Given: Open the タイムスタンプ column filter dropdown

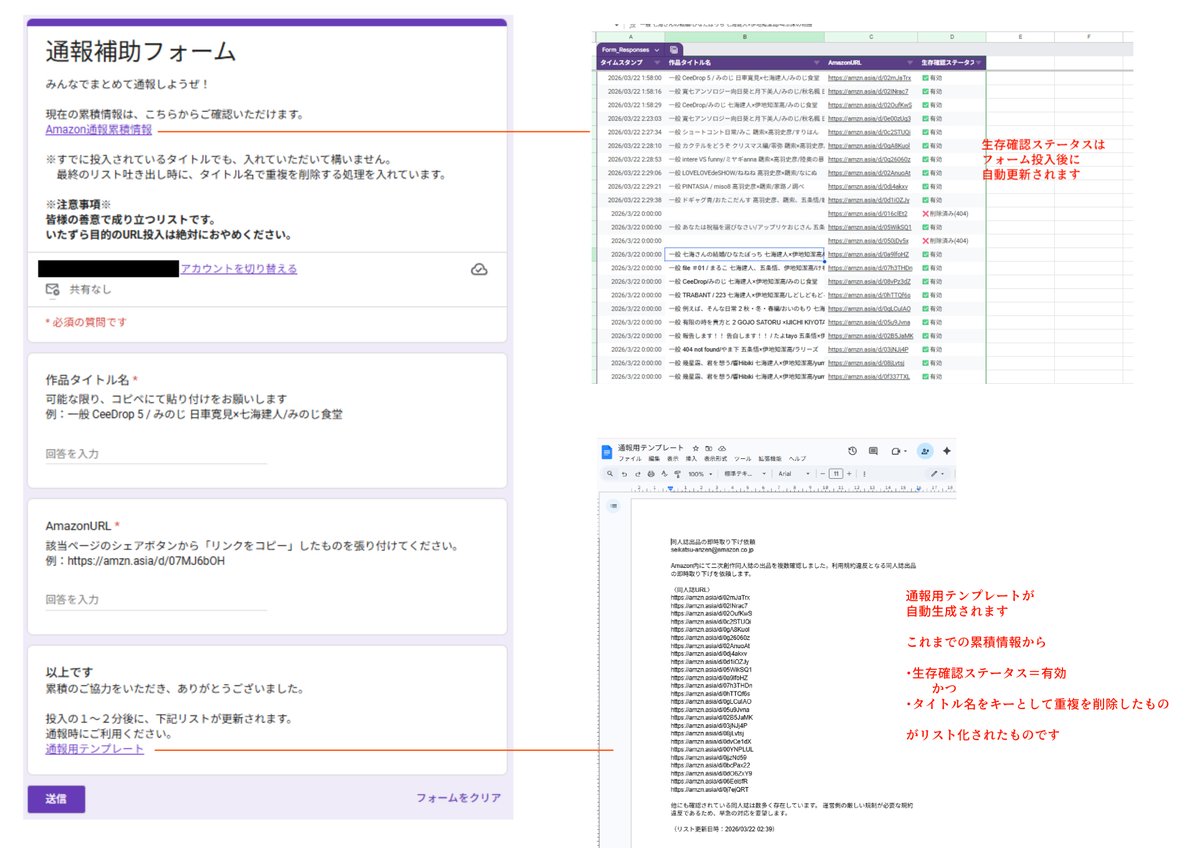Looking at the screenshot, I should (657, 62).
